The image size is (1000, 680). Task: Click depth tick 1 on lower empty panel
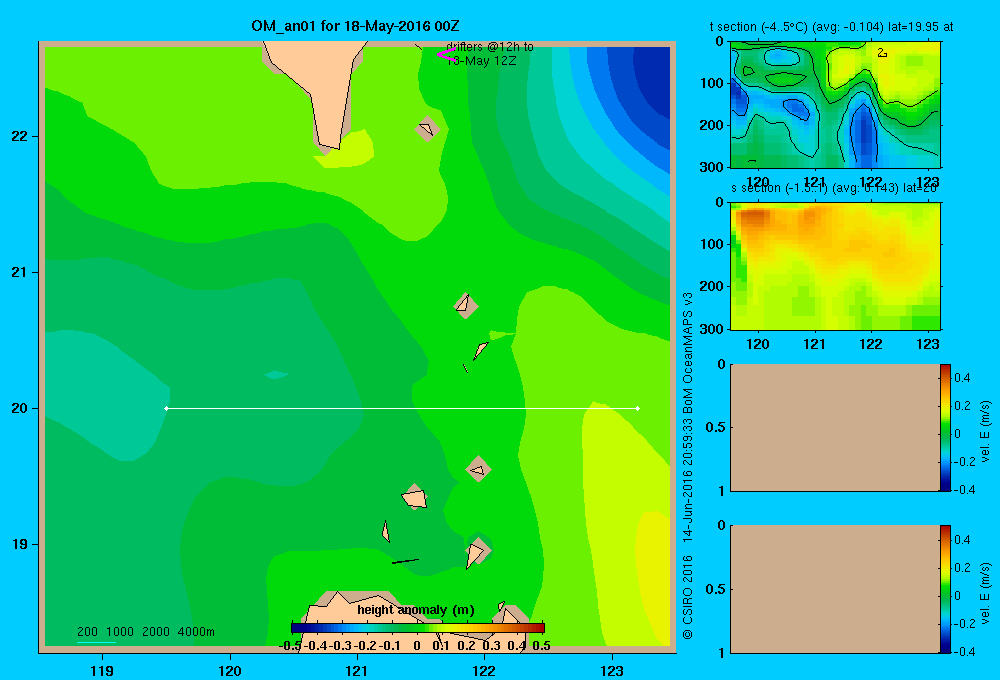click(x=721, y=652)
